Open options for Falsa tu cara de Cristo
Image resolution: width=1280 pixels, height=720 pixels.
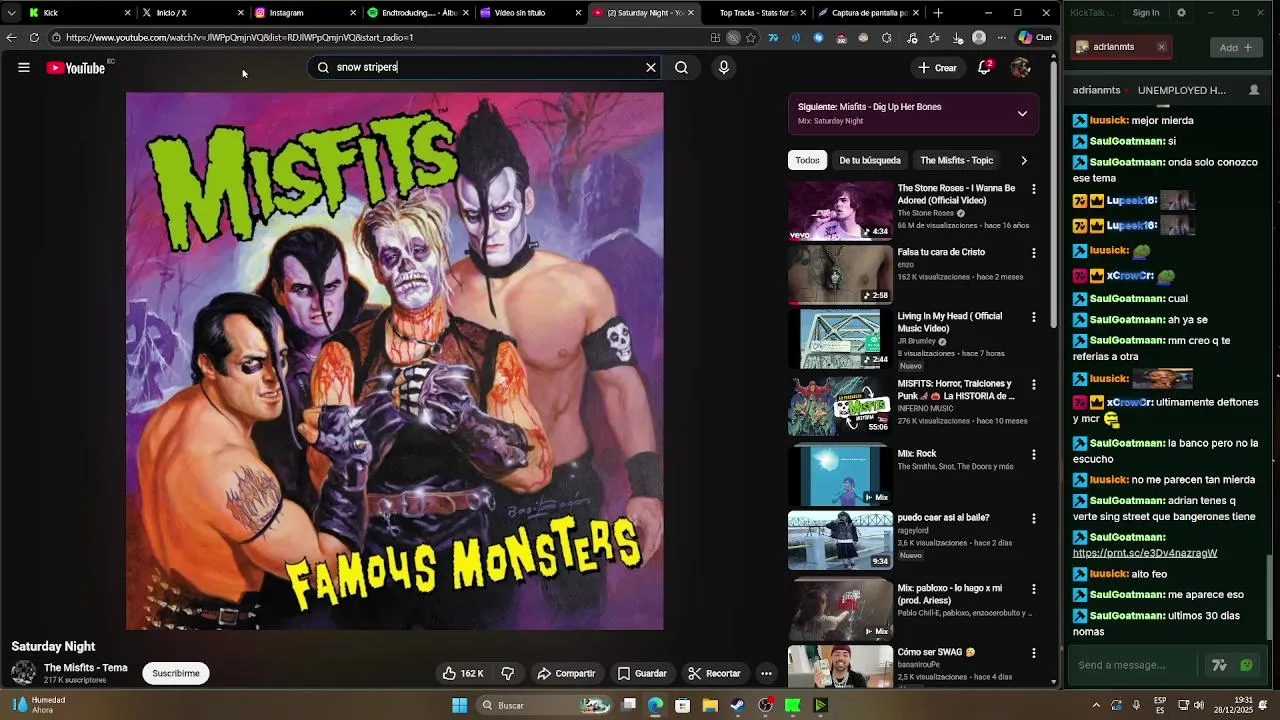[x=1034, y=253]
